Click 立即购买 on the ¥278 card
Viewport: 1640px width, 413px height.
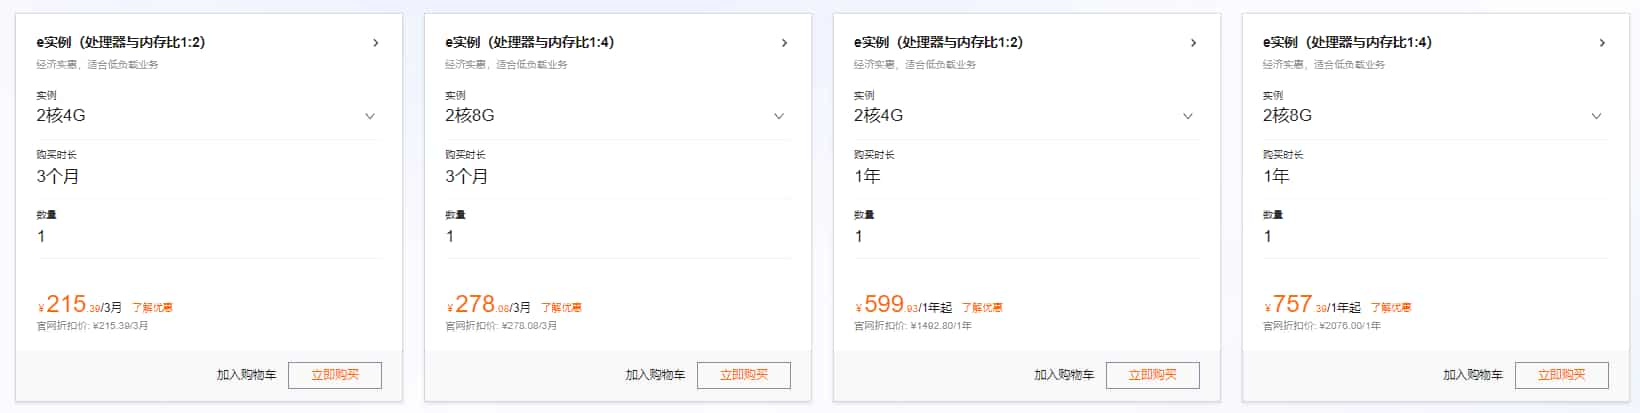pyautogui.click(x=743, y=375)
